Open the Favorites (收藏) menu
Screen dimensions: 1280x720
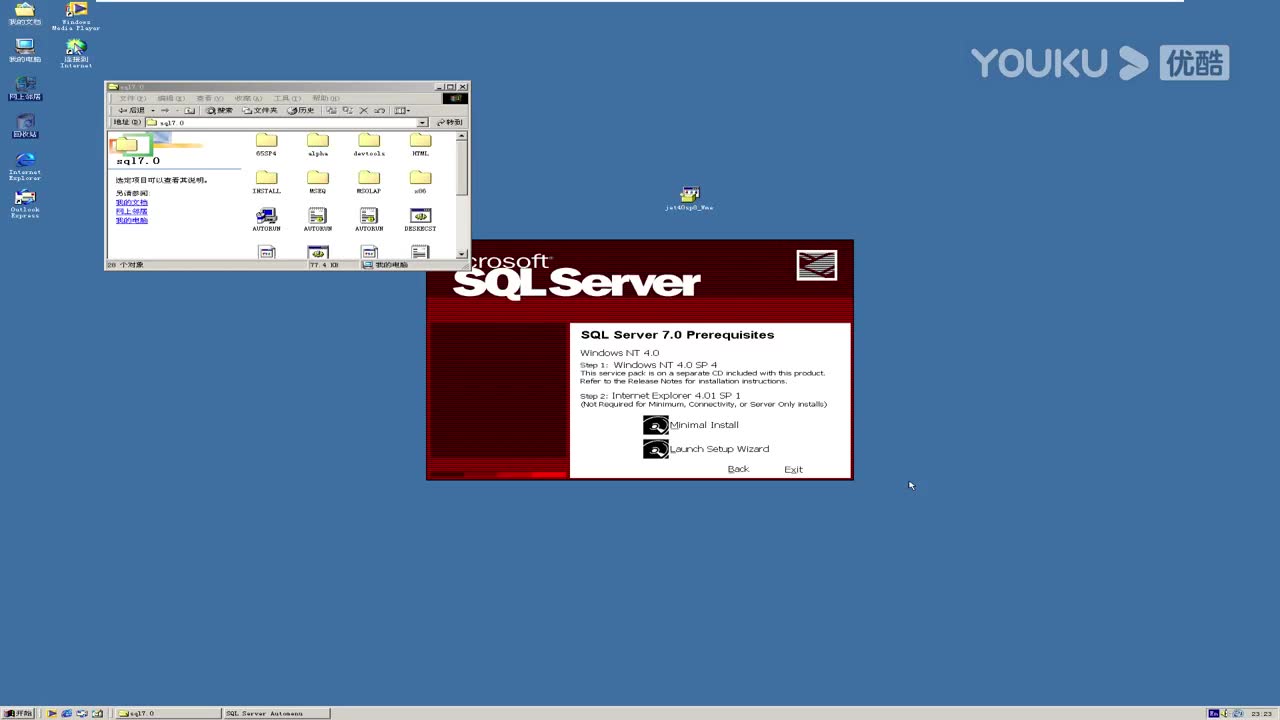click(x=248, y=98)
